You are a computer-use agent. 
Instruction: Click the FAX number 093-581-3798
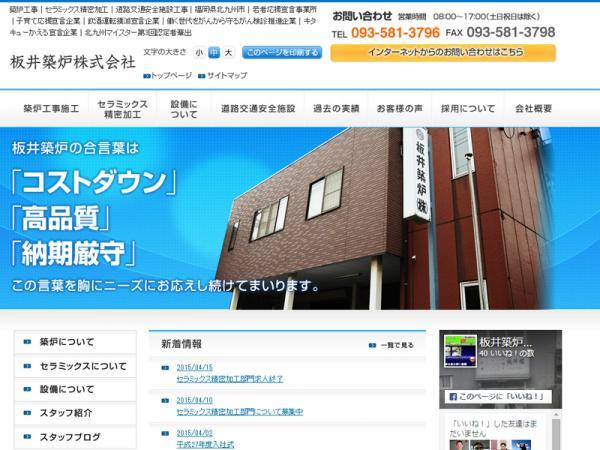[x=511, y=33]
